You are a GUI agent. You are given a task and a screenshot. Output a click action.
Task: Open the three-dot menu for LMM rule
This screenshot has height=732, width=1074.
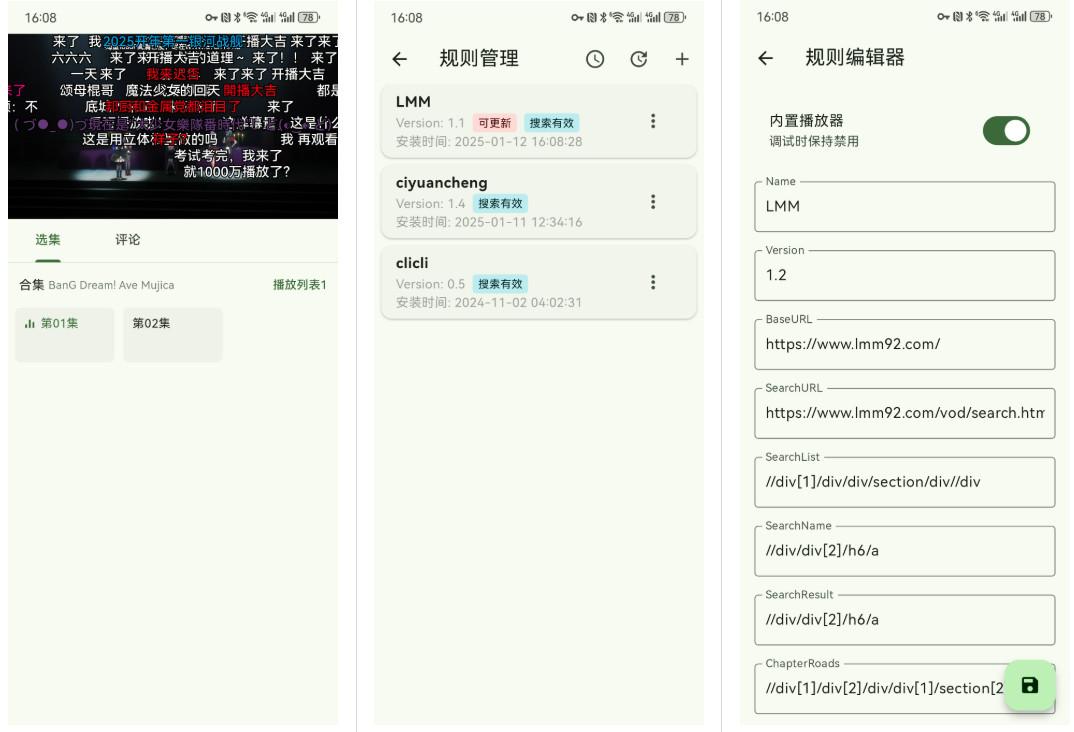pos(653,121)
